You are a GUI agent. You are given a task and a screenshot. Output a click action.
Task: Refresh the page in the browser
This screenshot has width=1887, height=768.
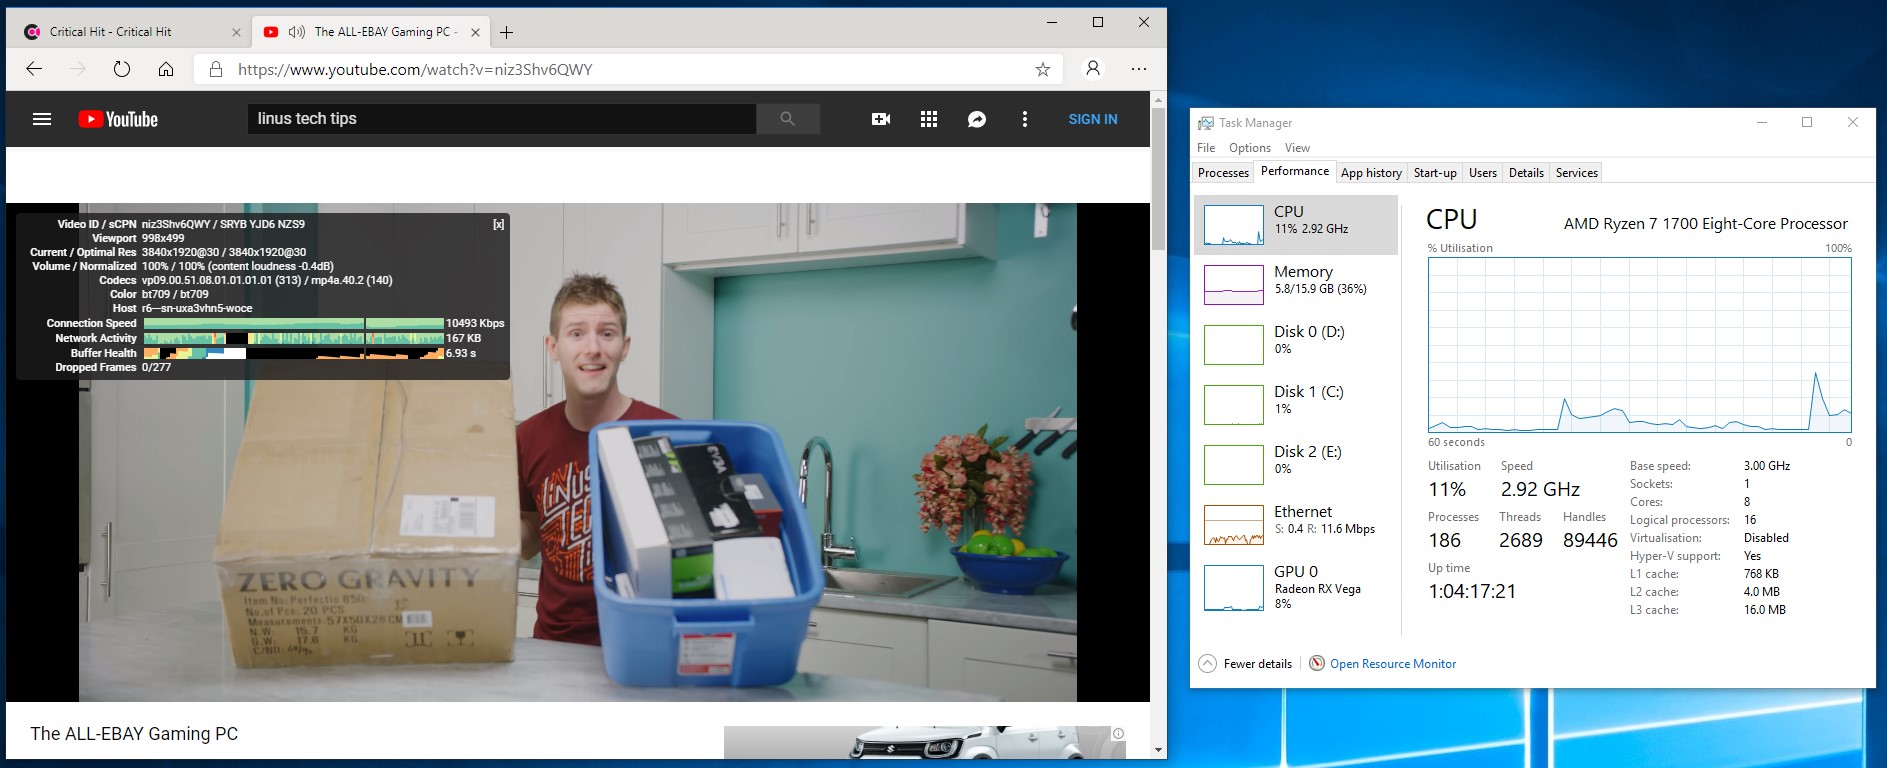pos(122,69)
